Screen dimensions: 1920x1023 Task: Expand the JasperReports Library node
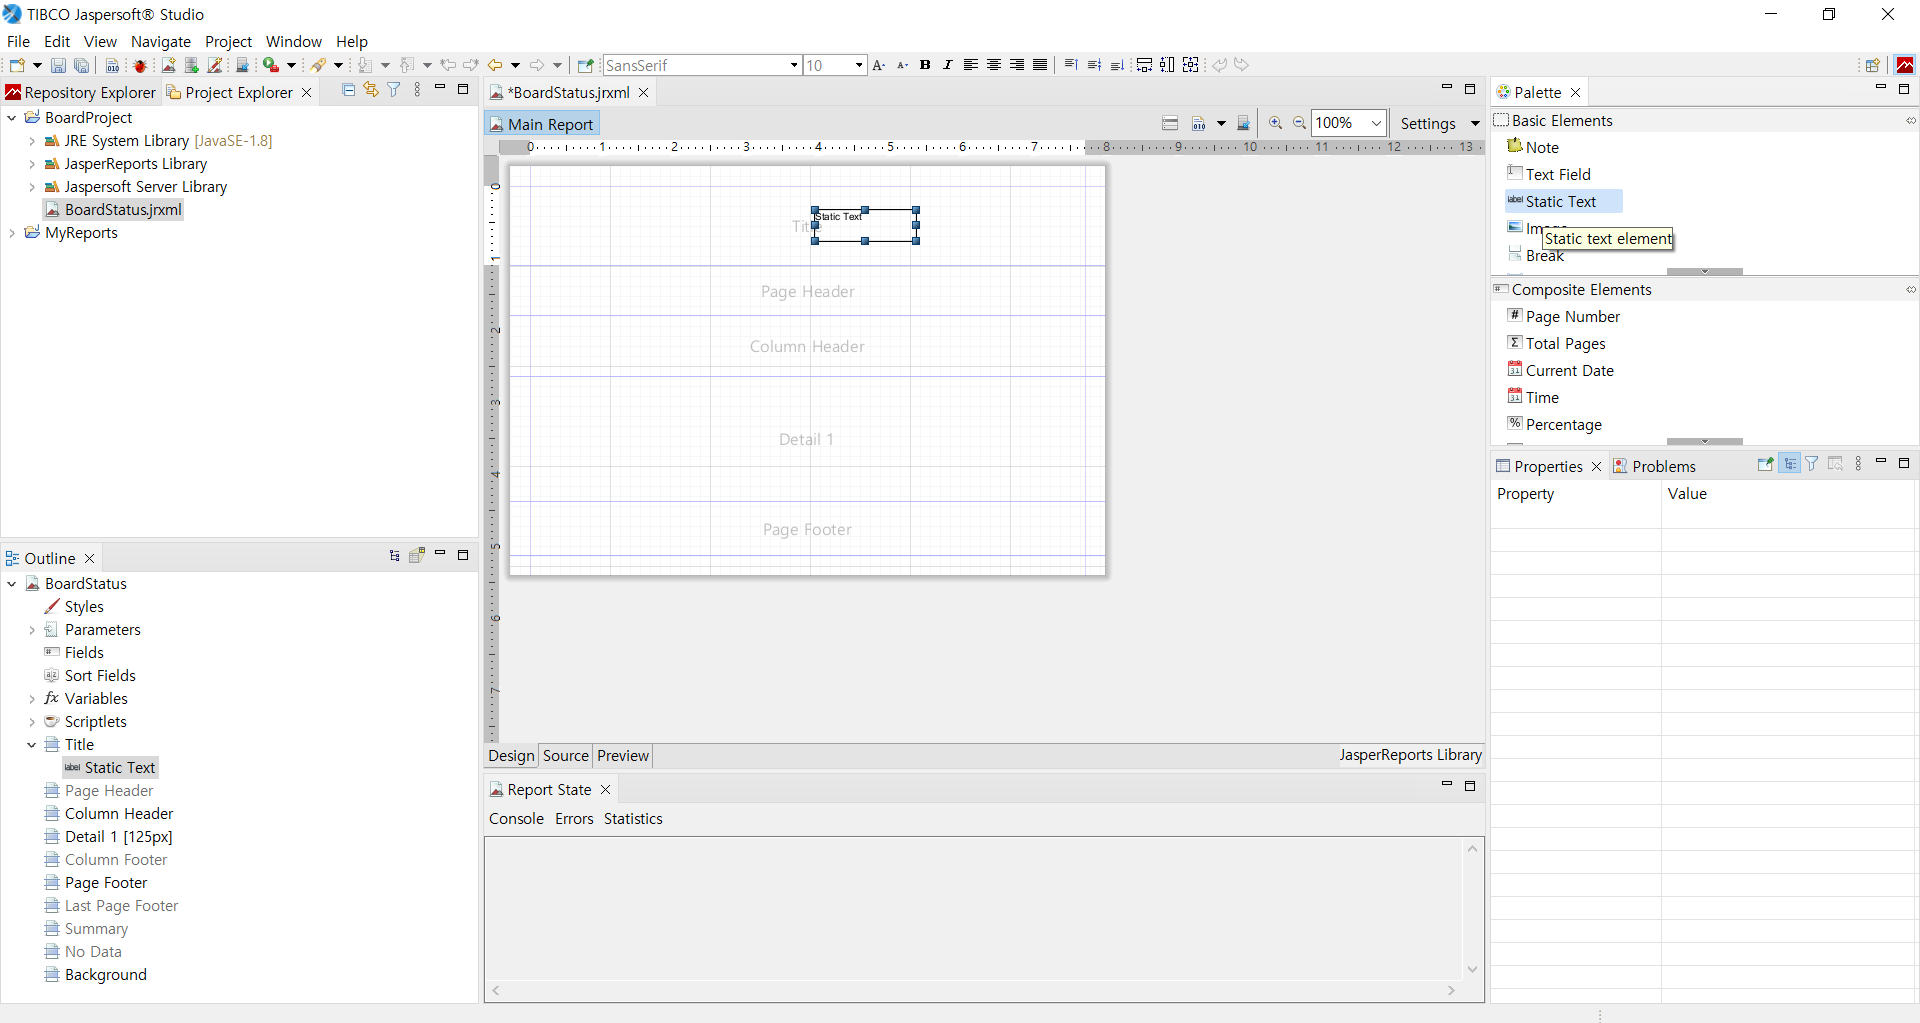[32, 164]
